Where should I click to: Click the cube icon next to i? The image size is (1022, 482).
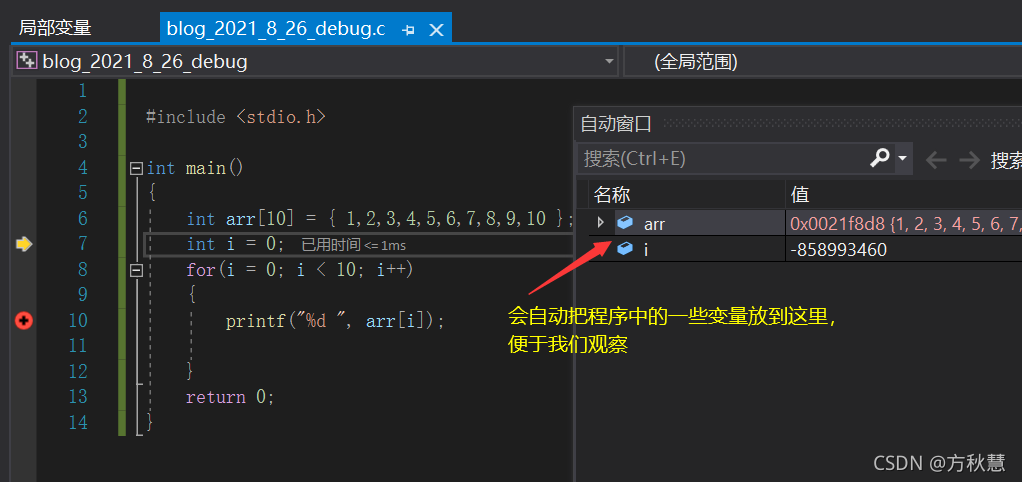click(624, 249)
